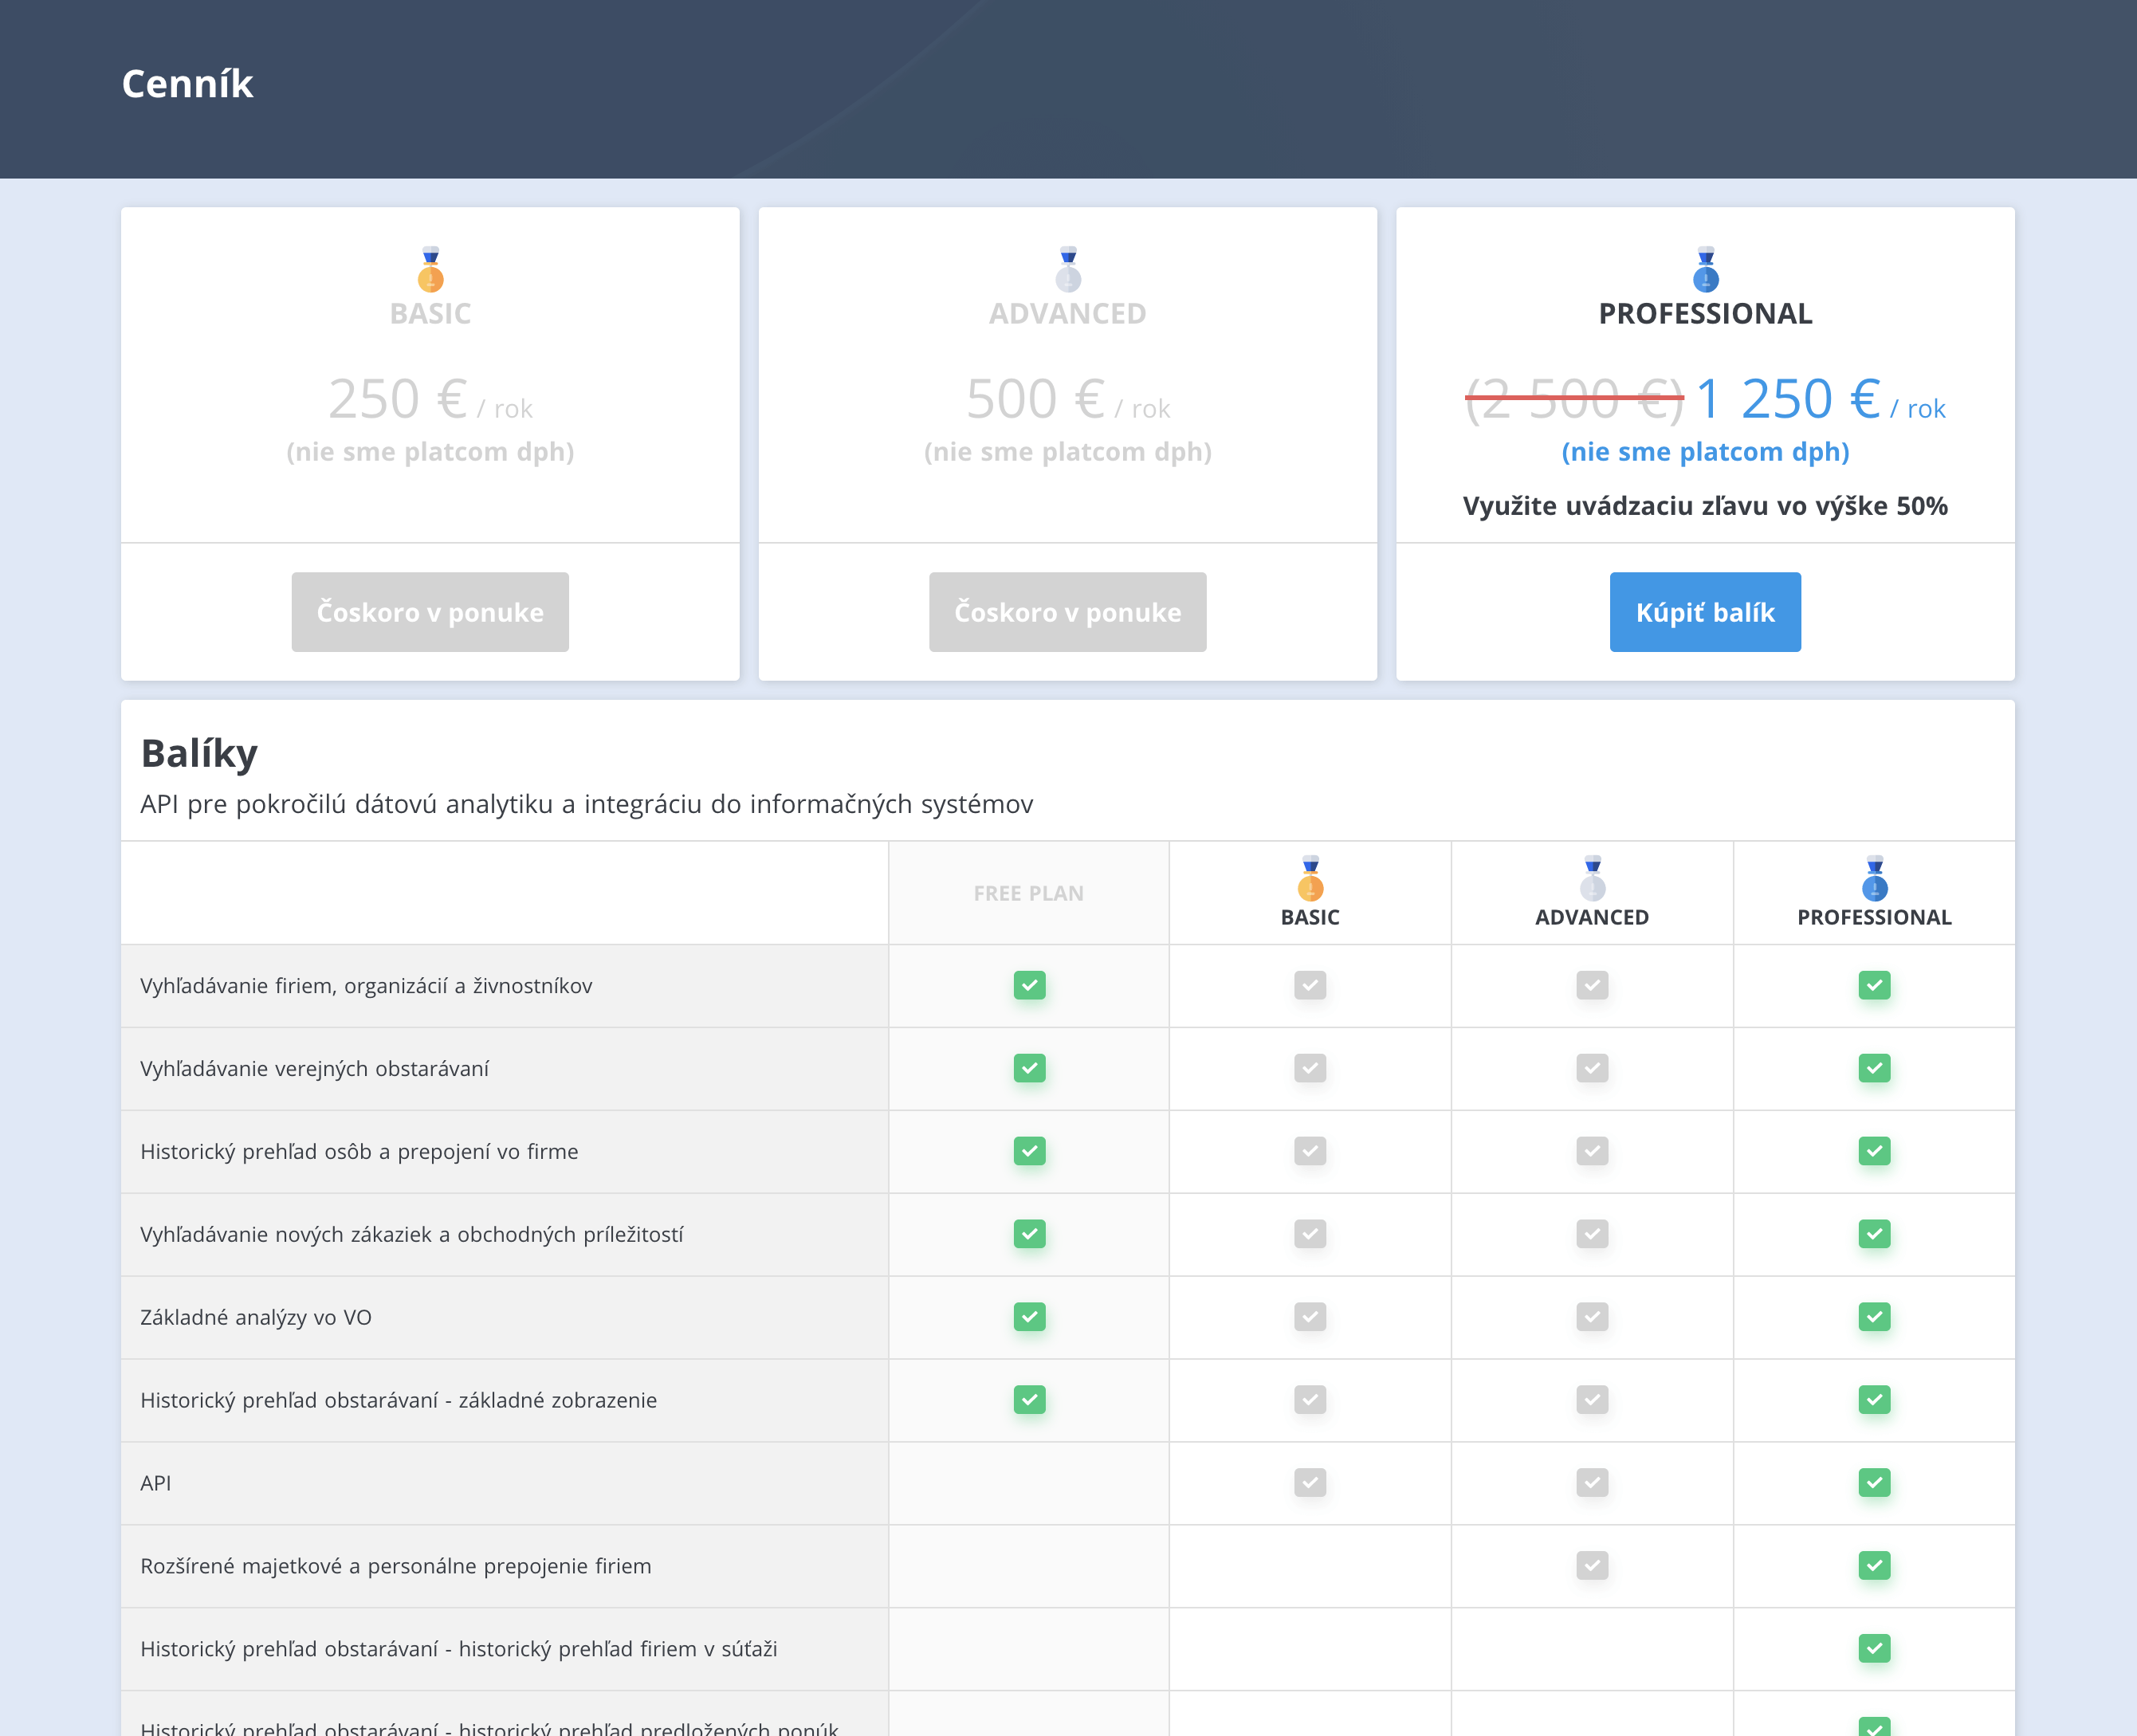
Task: Click the silver medal icon on ADVANCED card
Action: (1068, 270)
